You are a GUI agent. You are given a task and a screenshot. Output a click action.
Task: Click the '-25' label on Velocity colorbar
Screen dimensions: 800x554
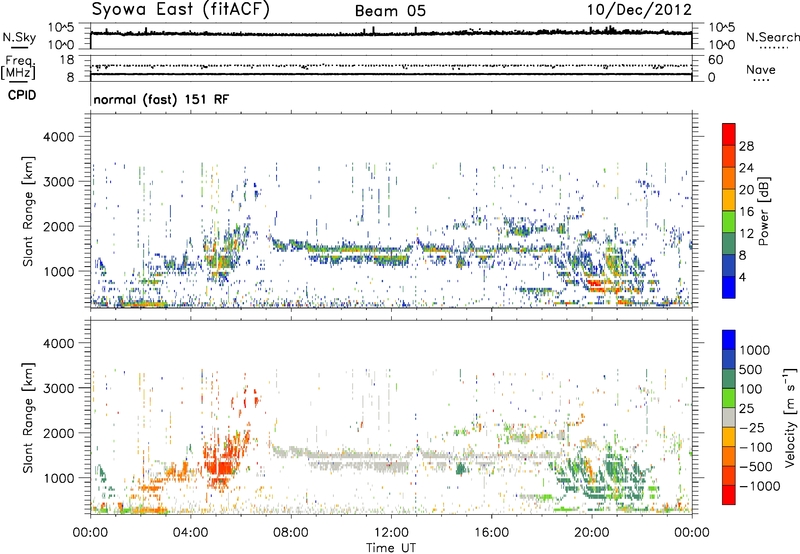(x=752, y=427)
